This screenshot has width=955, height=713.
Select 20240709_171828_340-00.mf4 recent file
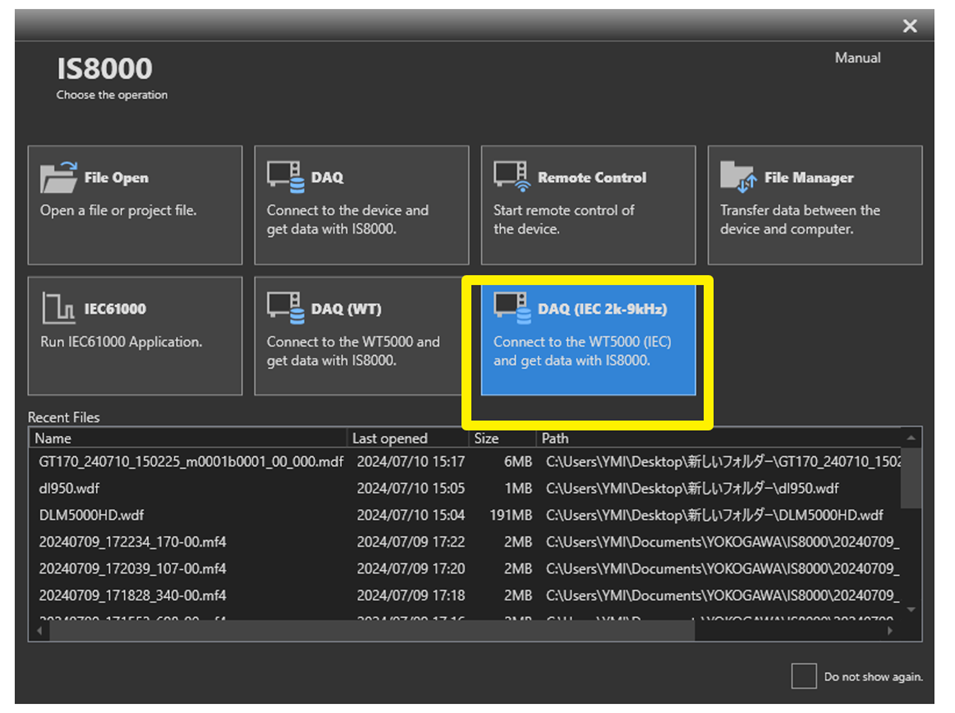(132, 595)
